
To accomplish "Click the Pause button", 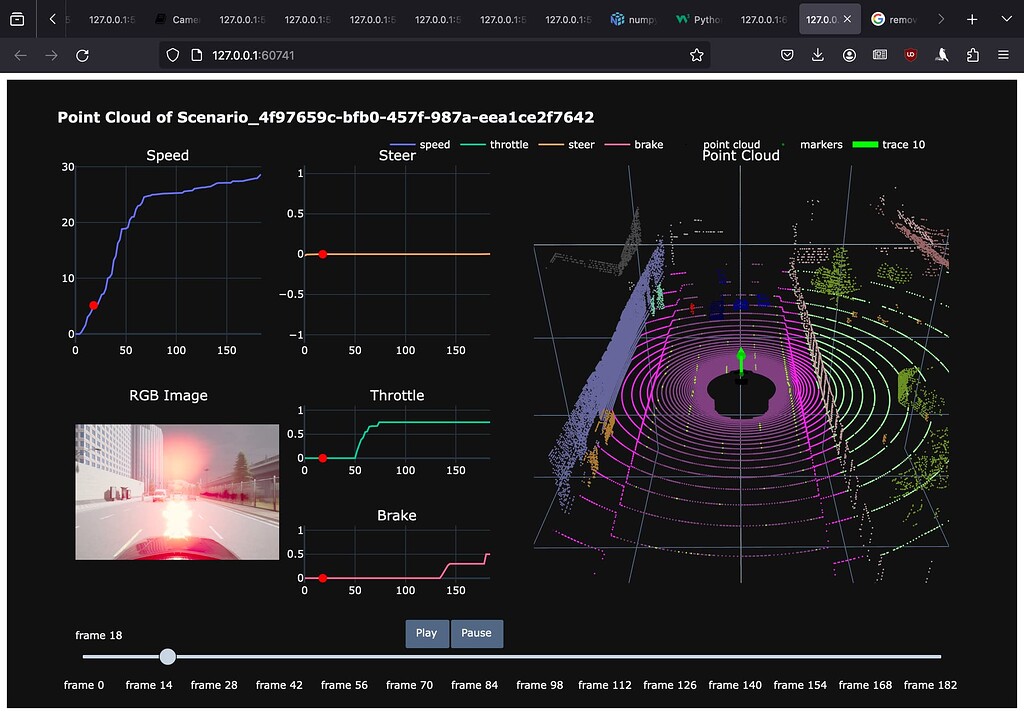I will click(x=477, y=633).
